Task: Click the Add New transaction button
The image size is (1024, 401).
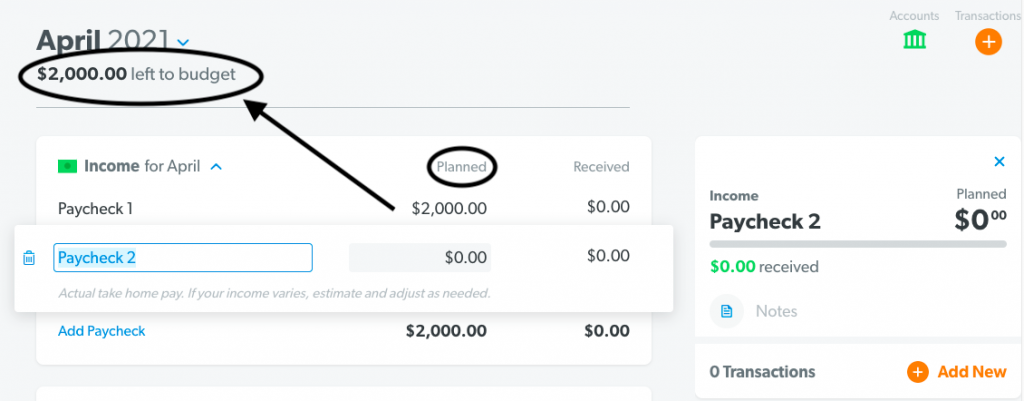Action: click(957, 372)
